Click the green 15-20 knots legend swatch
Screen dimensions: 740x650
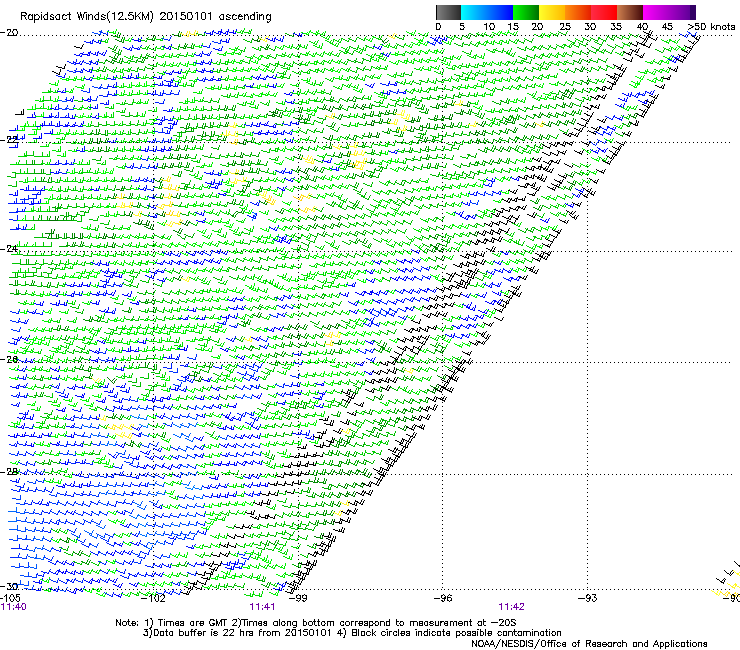pyautogui.click(x=526, y=12)
